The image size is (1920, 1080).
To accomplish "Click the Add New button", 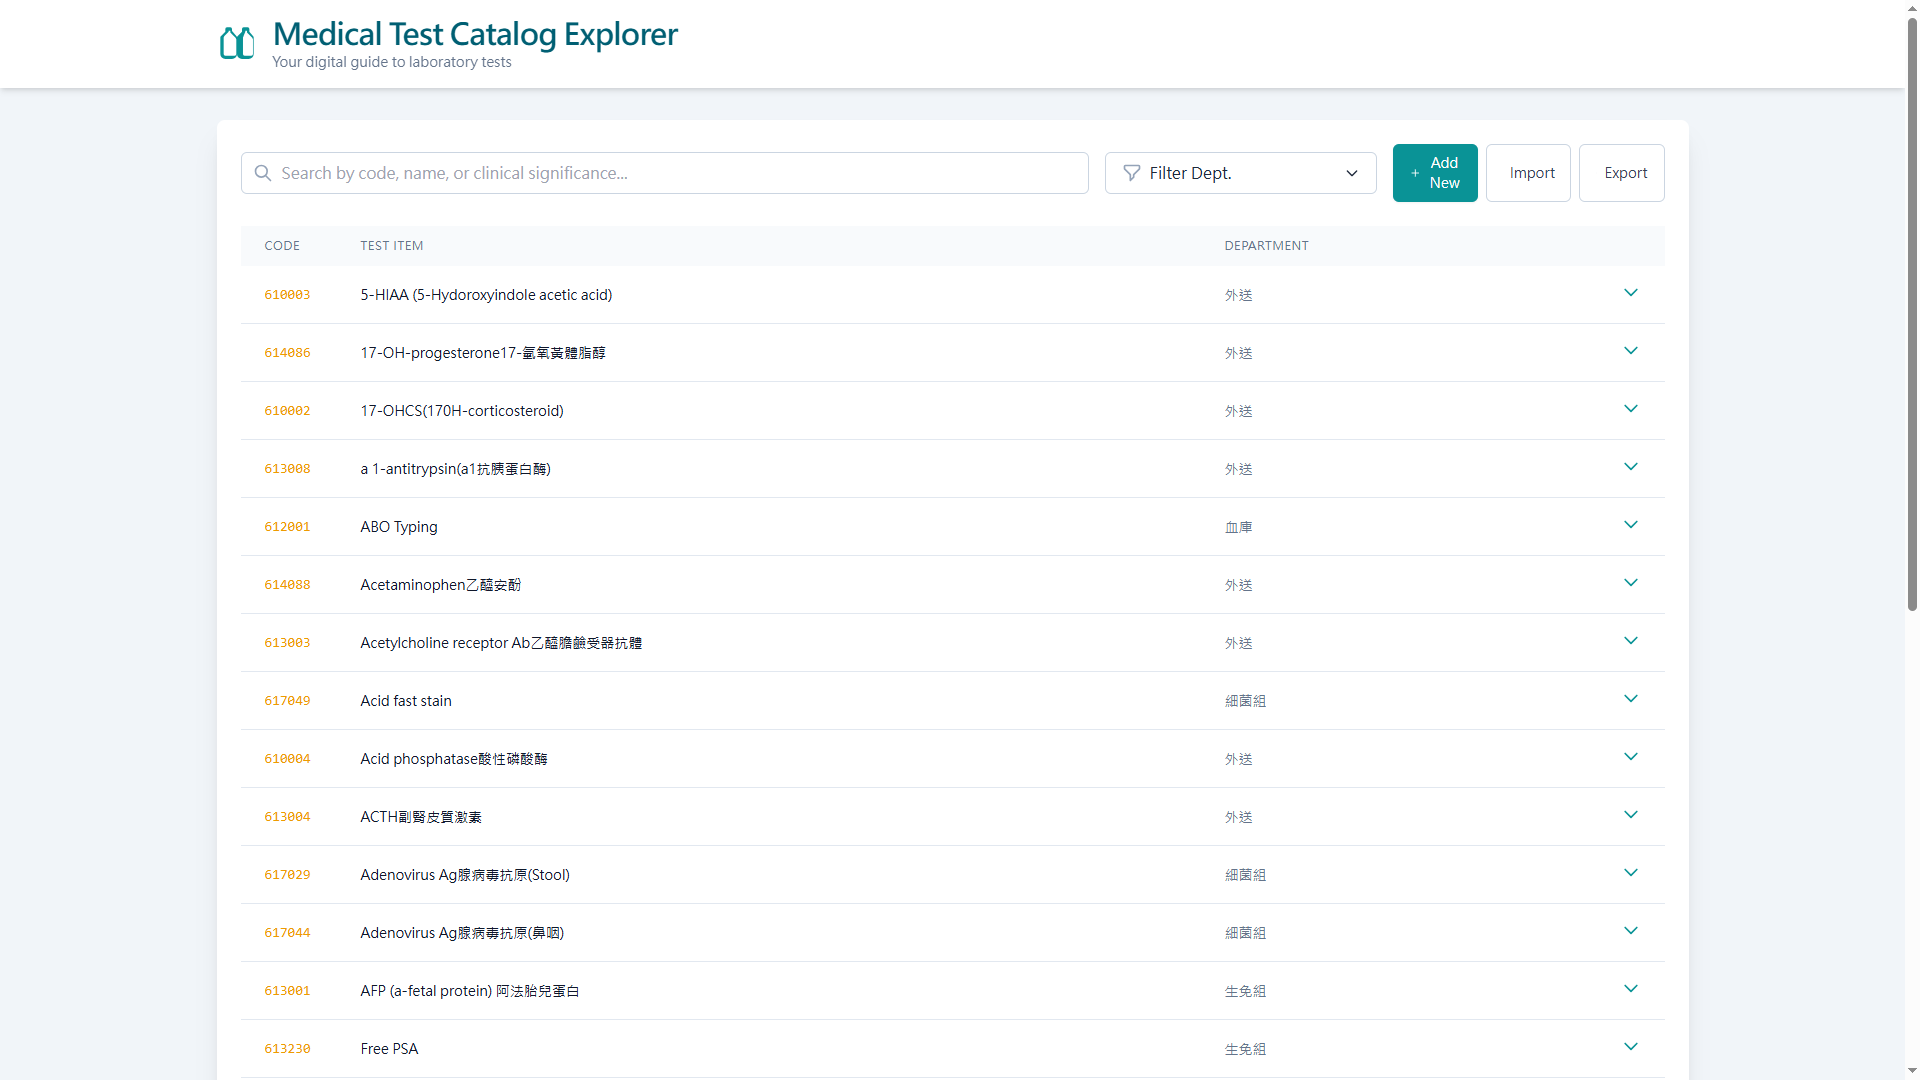I will tap(1434, 173).
